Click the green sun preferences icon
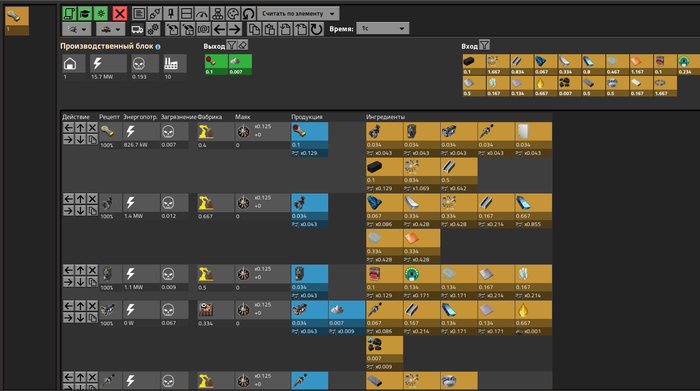The image size is (700, 391). (101, 13)
